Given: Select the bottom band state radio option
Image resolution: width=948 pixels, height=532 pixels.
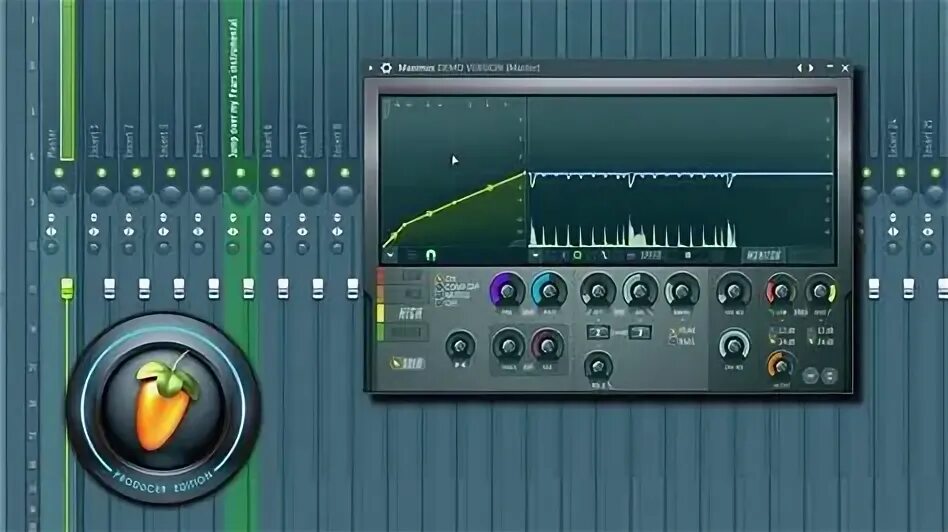Looking at the screenshot, I should tap(445, 303).
